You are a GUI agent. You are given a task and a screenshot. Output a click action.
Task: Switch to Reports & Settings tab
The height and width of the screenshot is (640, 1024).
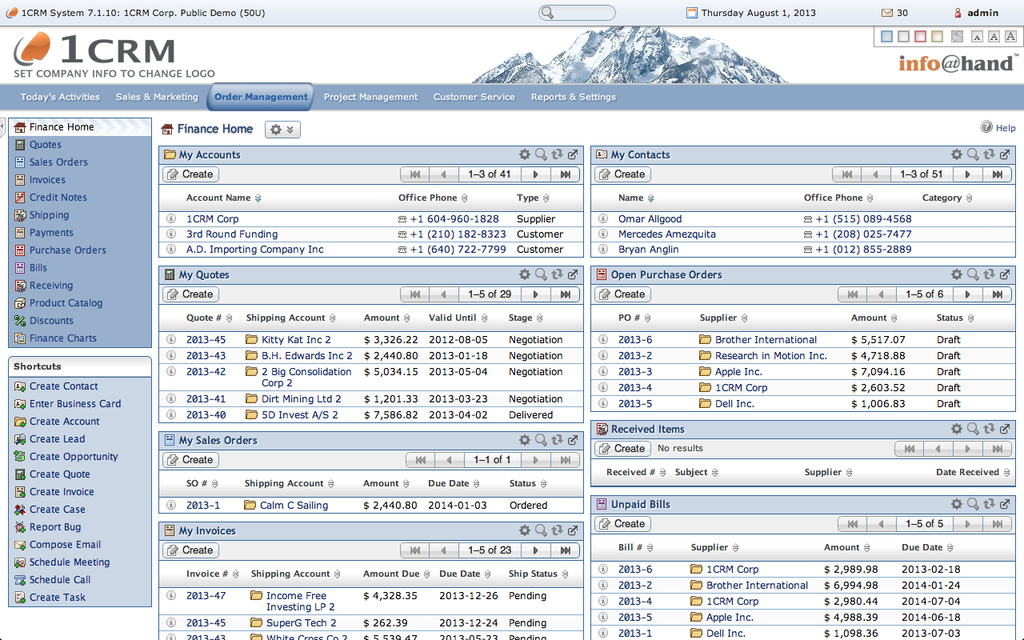(x=573, y=97)
